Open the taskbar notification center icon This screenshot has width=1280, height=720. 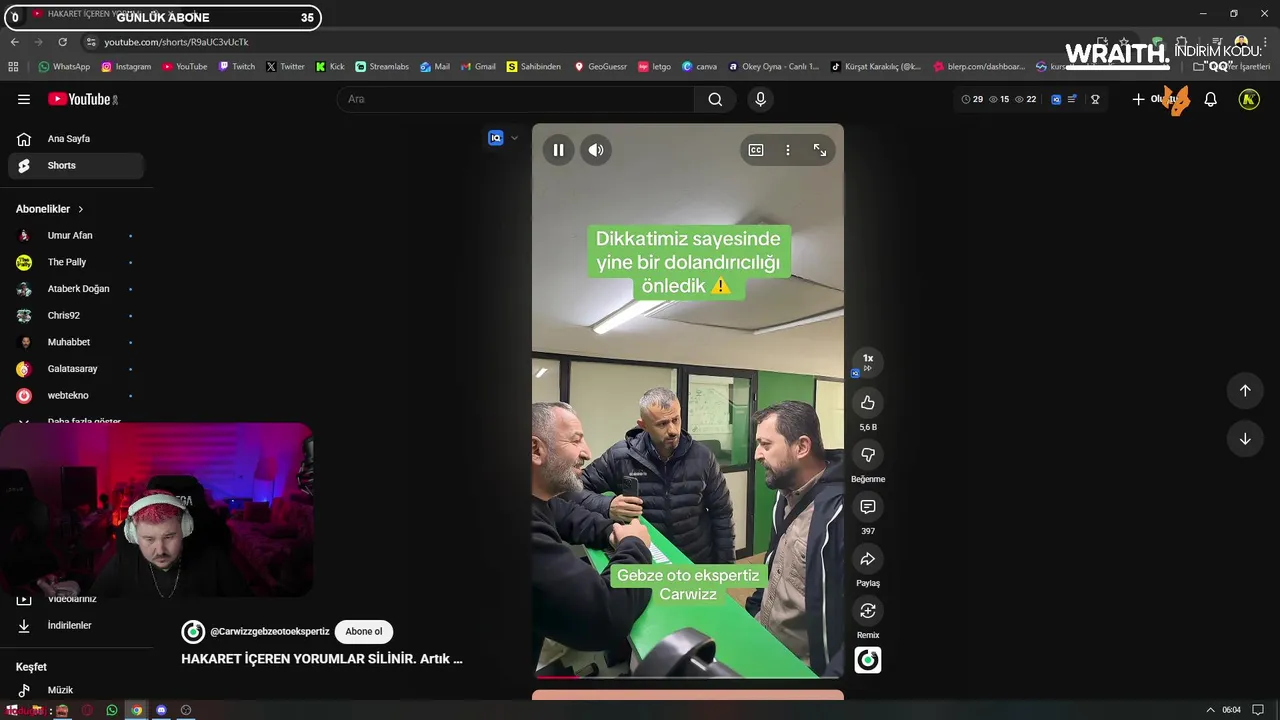(x=1258, y=710)
